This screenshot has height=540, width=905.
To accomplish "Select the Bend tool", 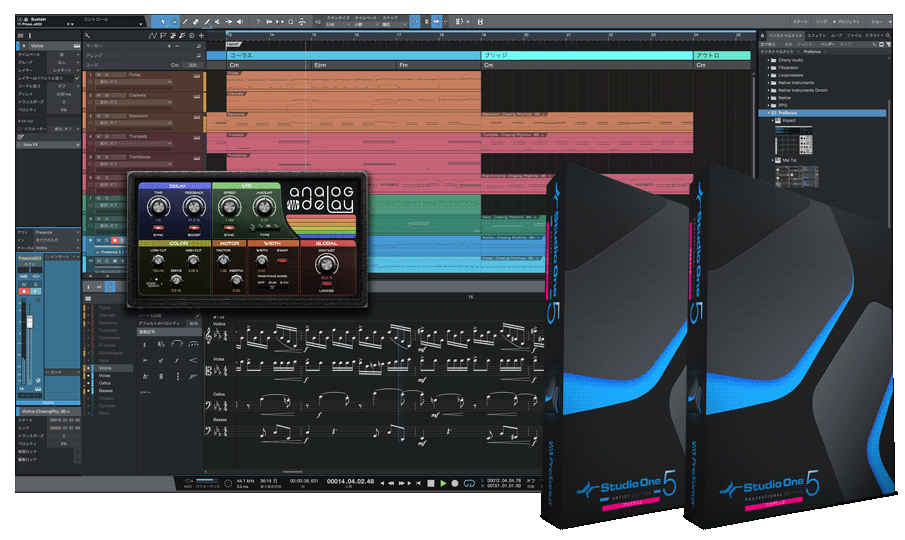I will tap(229, 22).
